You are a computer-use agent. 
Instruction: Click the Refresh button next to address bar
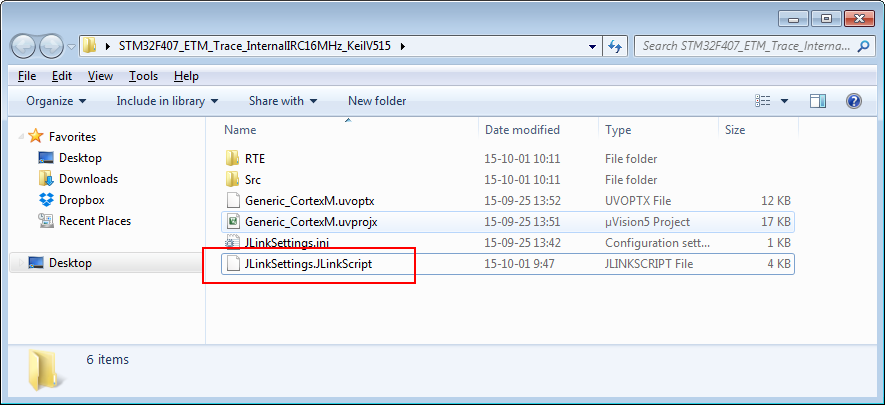615,46
